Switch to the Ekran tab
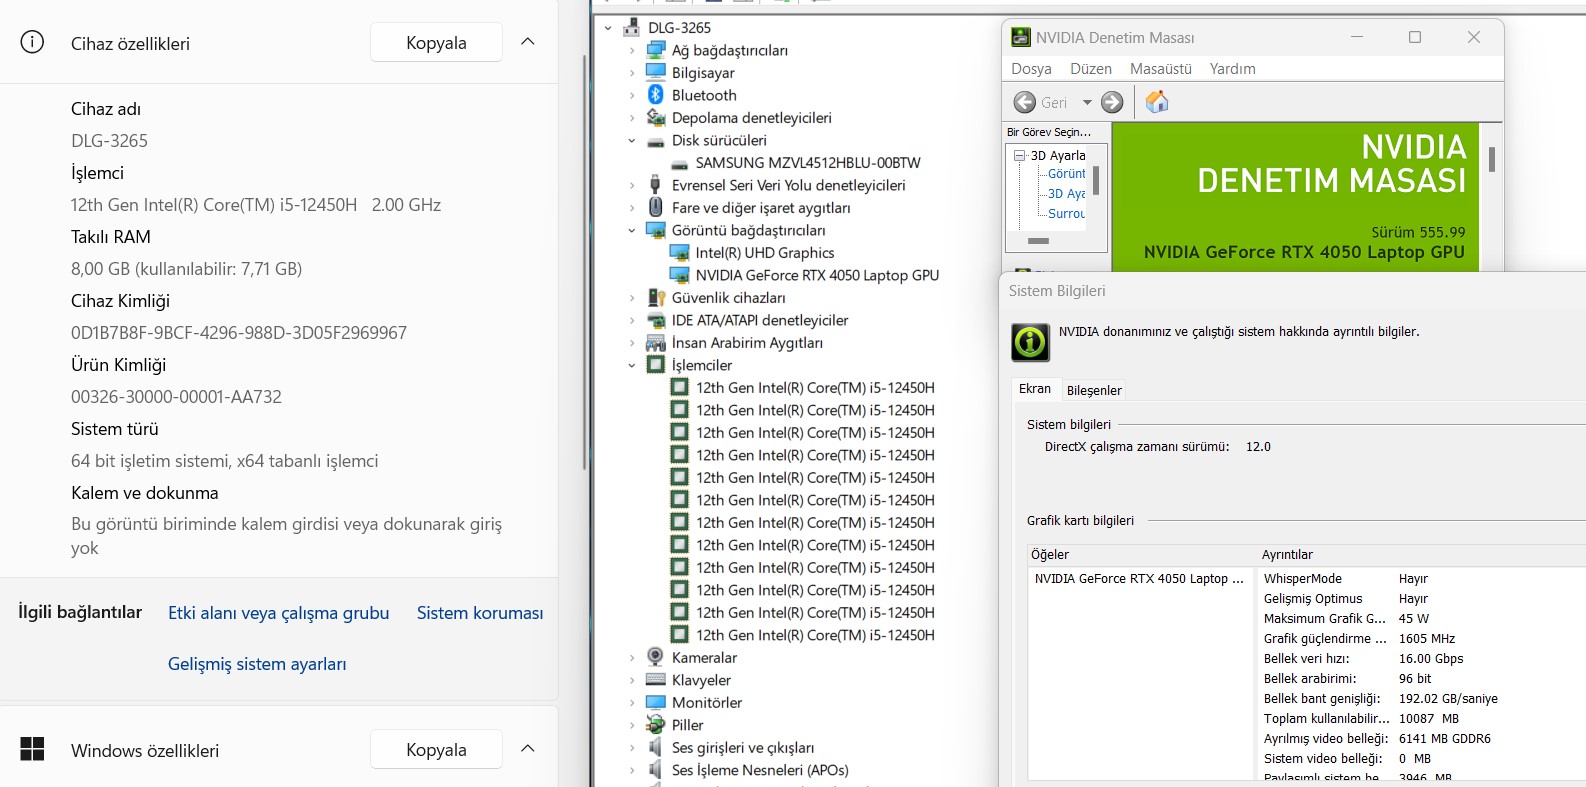Viewport: 1586px width, 787px height. coord(1035,389)
